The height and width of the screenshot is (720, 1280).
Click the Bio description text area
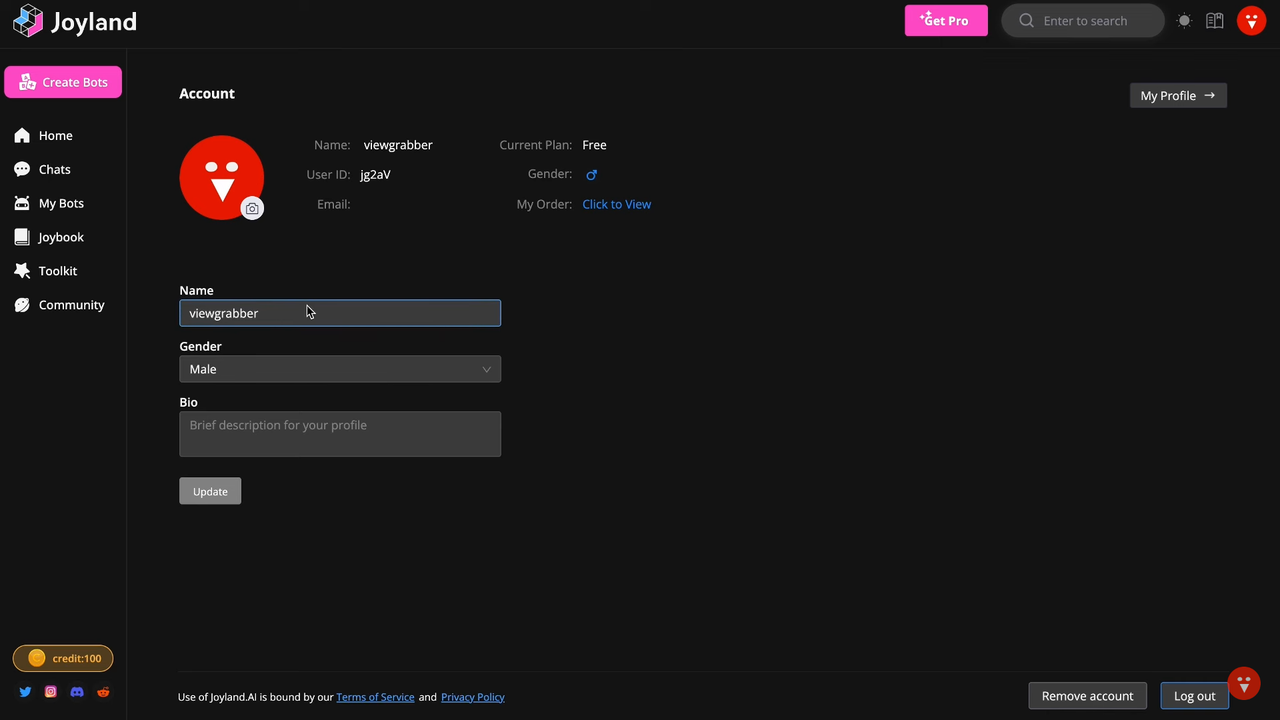tap(340, 433)
